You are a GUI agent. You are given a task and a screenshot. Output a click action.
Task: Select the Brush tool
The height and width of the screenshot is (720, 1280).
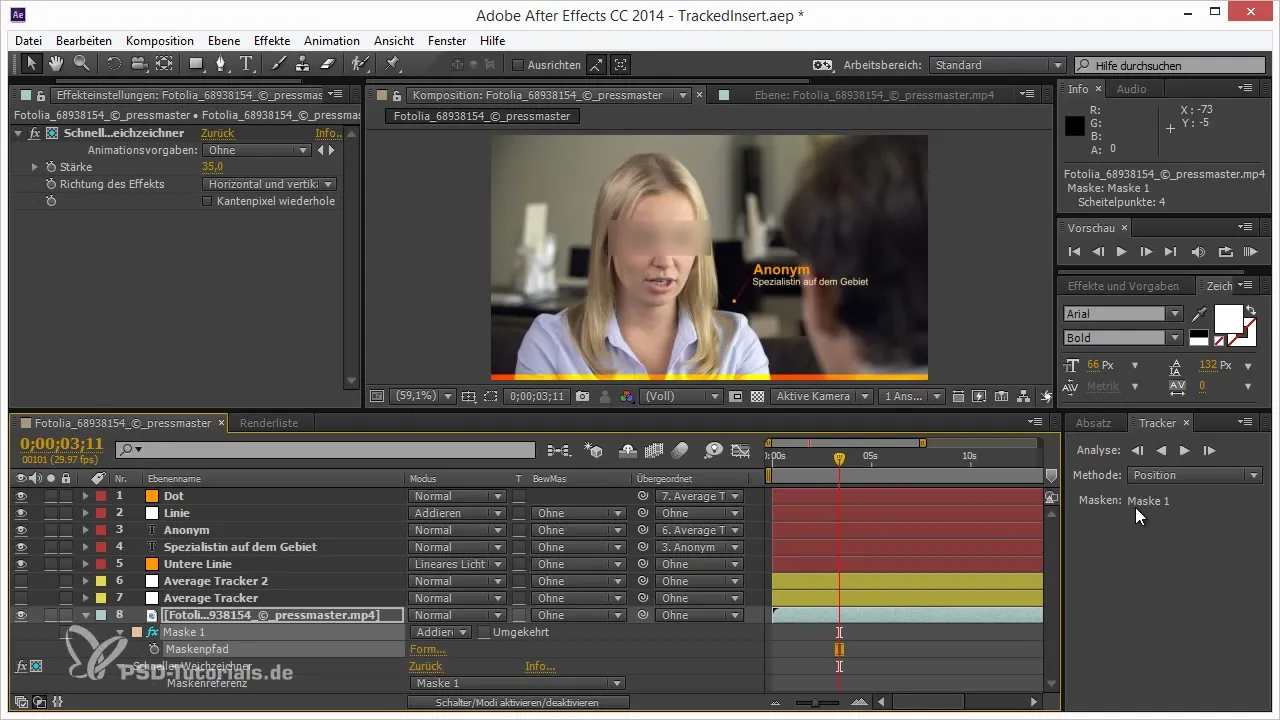click(279, 64)
